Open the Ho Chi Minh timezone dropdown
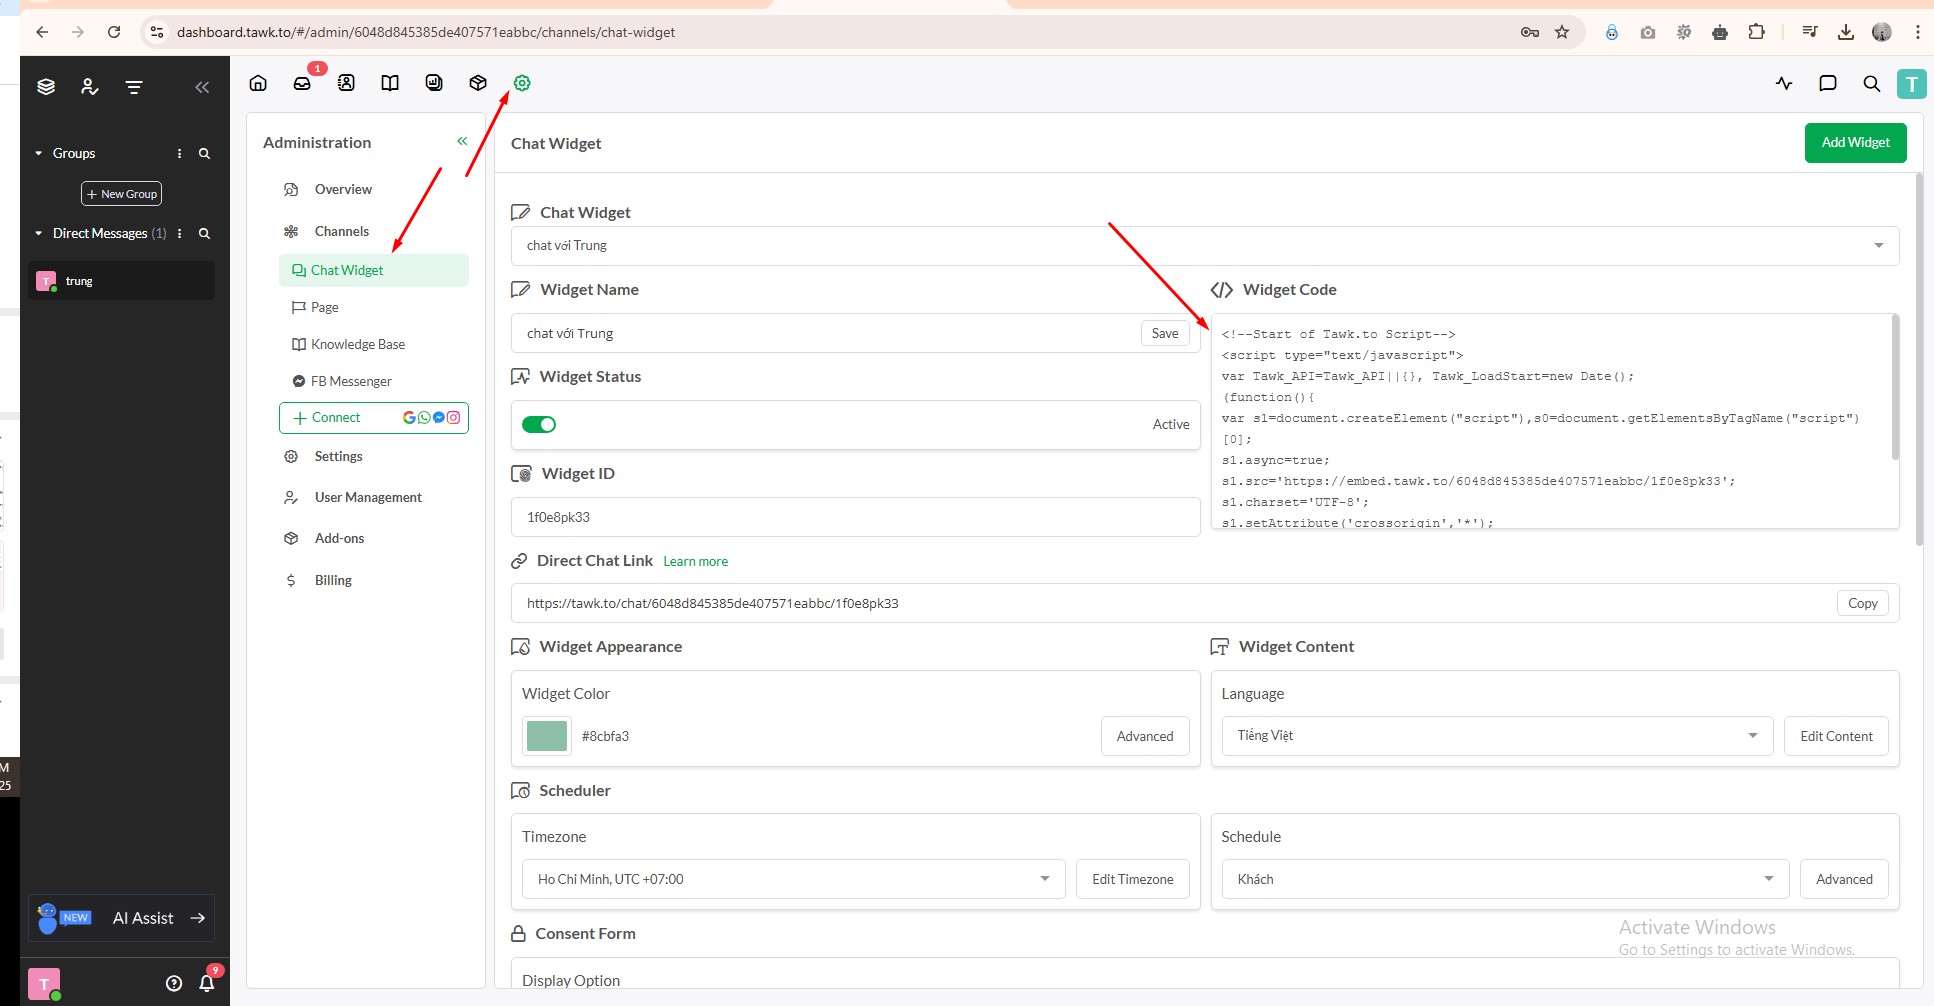This screenshot has width=1934, height=1006. pyautogui.click(x=793, y=879)
